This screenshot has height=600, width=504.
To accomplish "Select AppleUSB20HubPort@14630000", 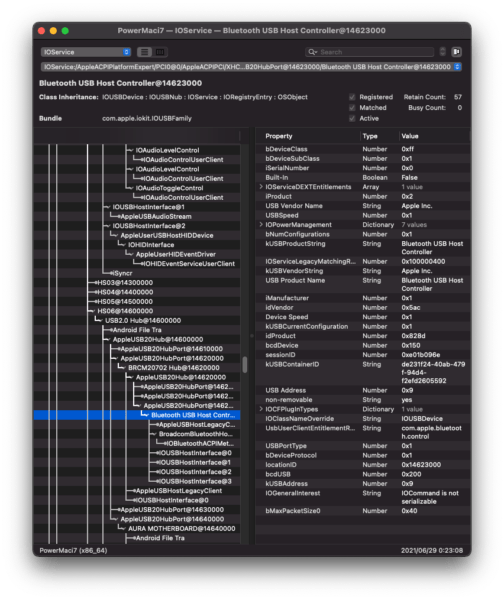I will (137, 510).
